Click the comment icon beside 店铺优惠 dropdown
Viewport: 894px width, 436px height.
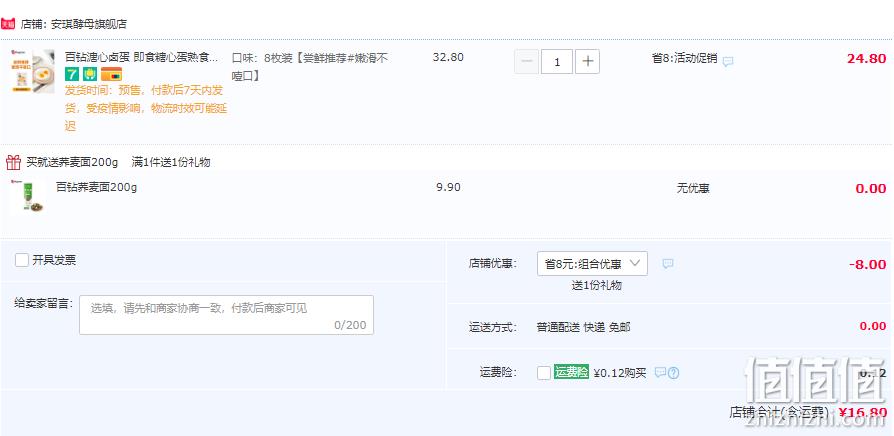[668, 264]
